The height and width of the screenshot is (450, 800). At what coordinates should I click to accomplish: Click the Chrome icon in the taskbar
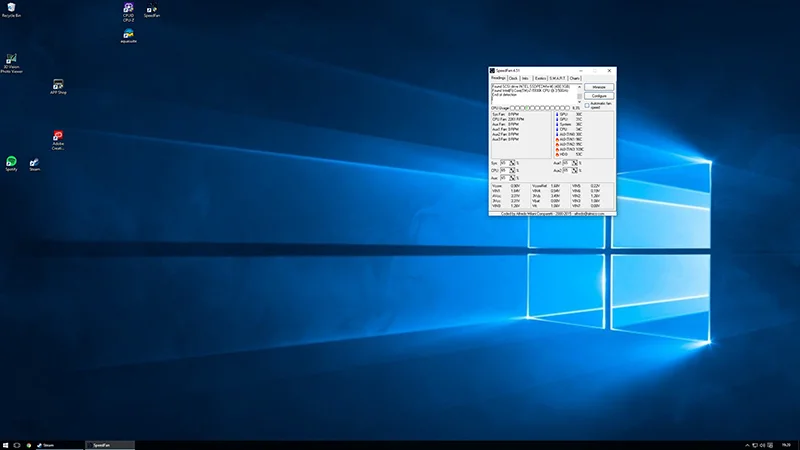tap(29, 445)
